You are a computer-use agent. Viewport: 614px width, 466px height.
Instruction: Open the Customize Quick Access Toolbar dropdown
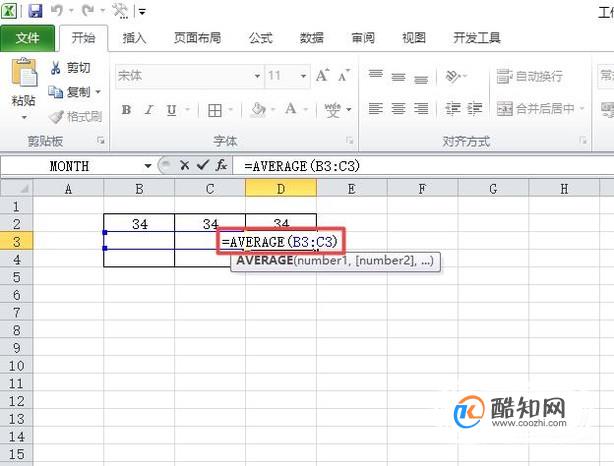click(x=143, y=12)
